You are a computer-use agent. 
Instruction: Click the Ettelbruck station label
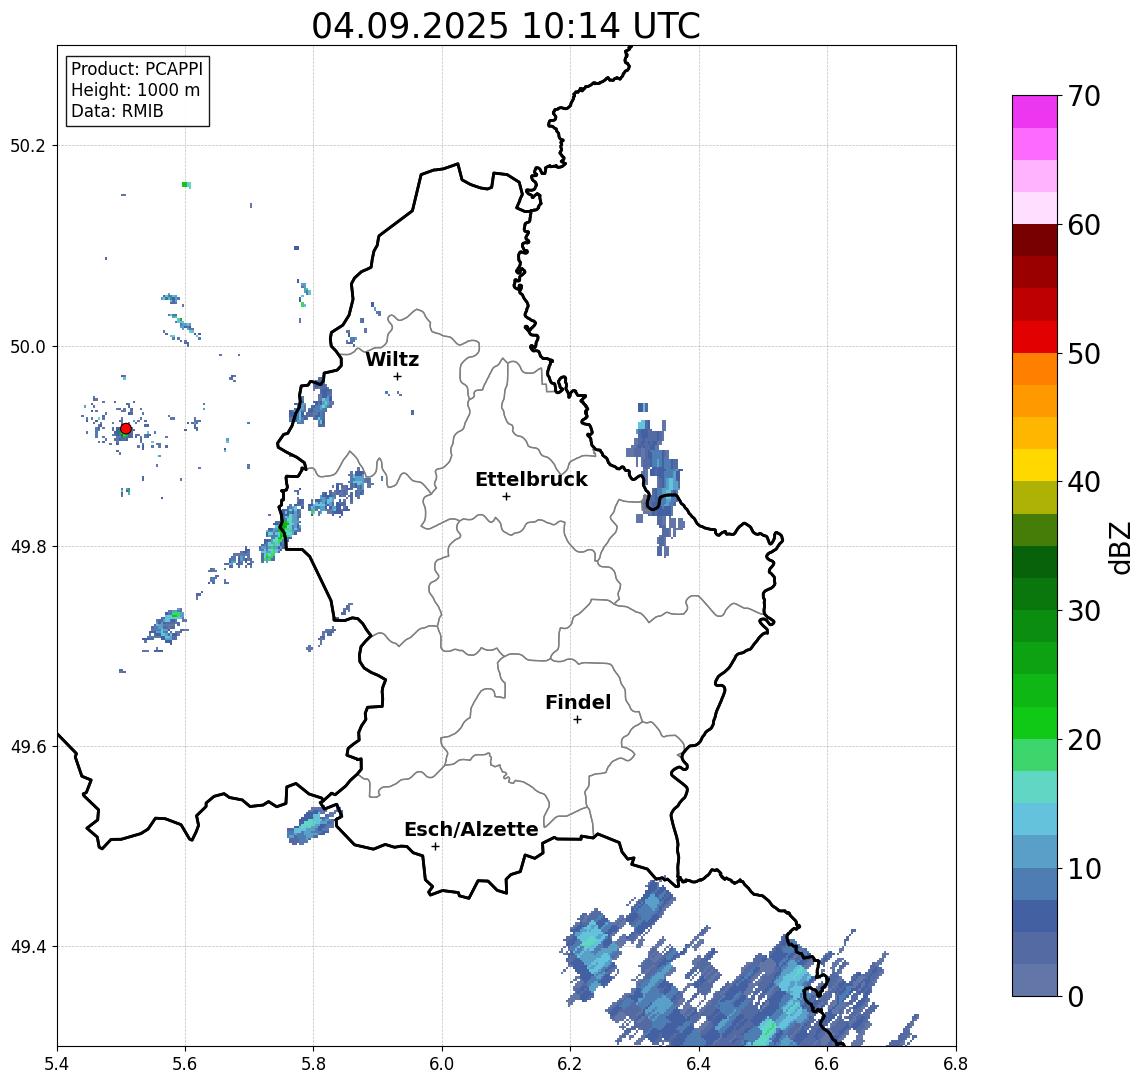coord(531,479)
